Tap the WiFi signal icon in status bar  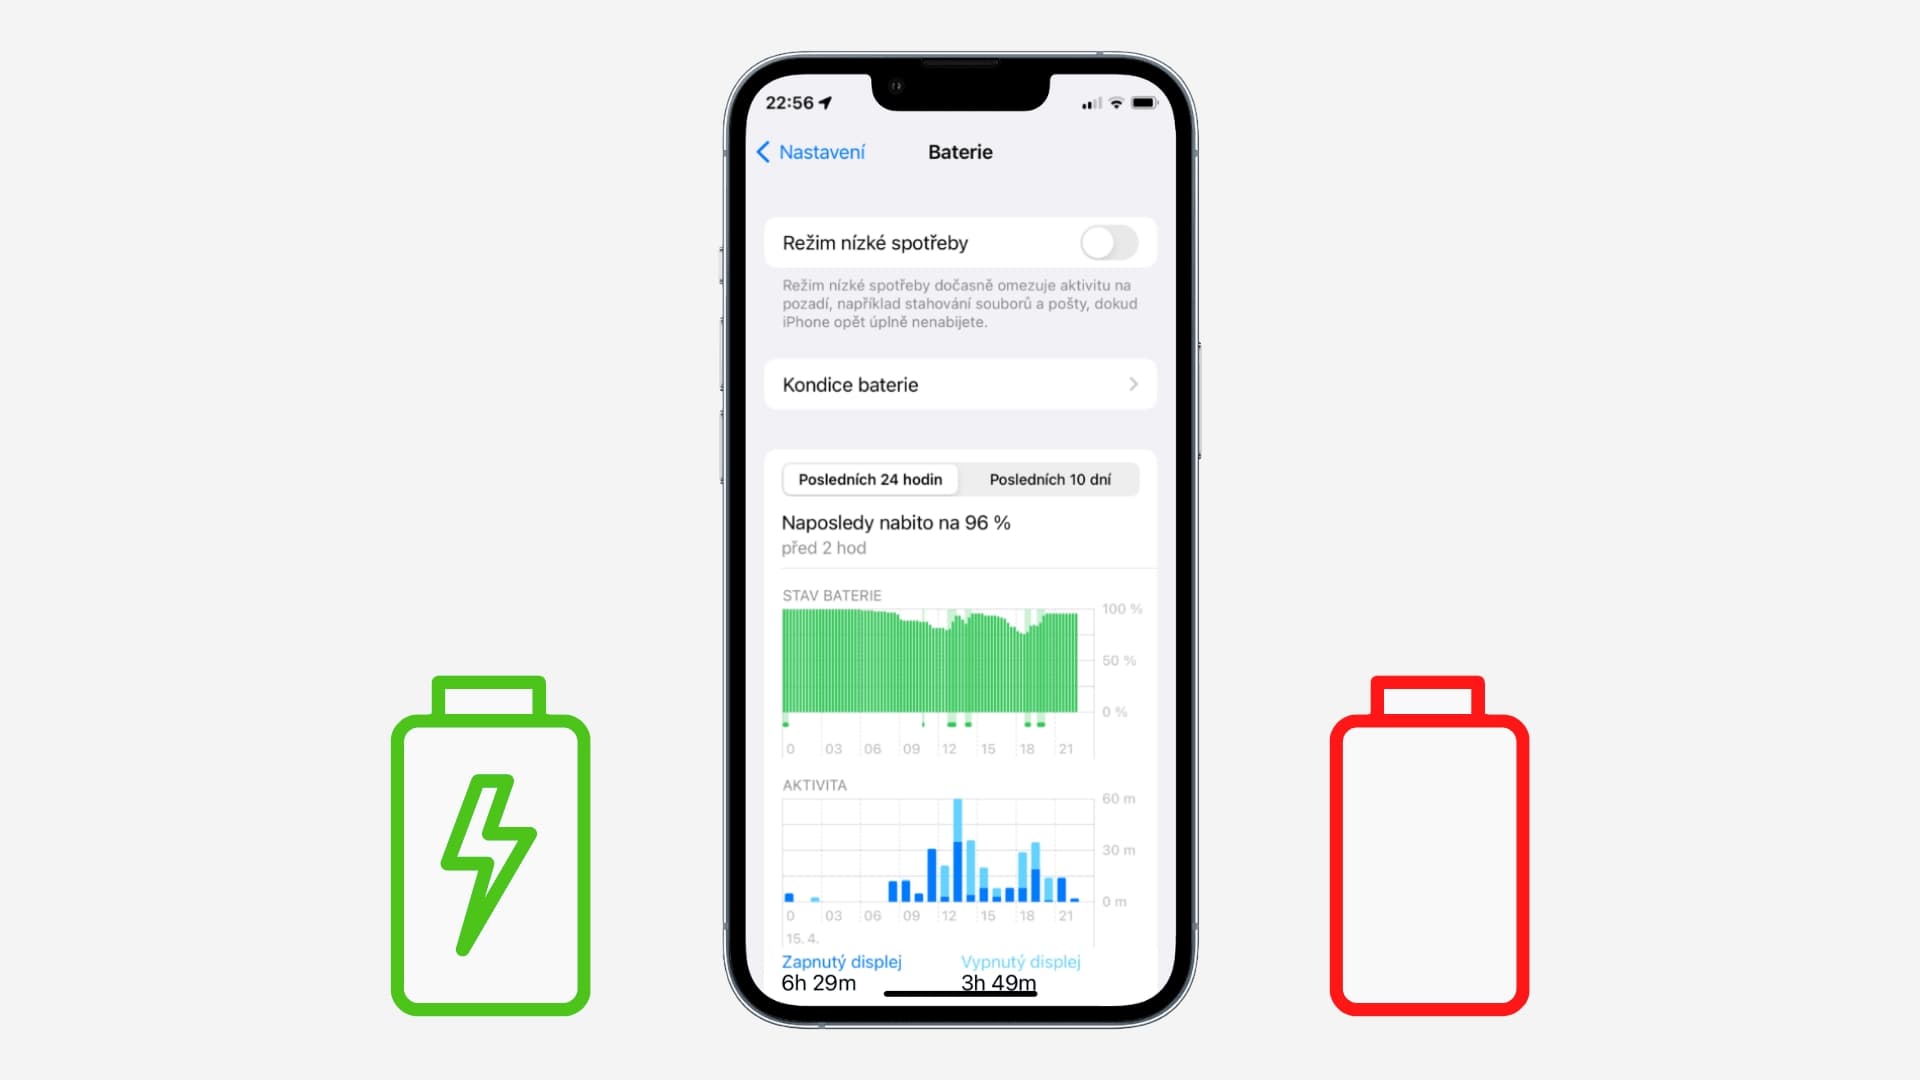(1112, 104)
